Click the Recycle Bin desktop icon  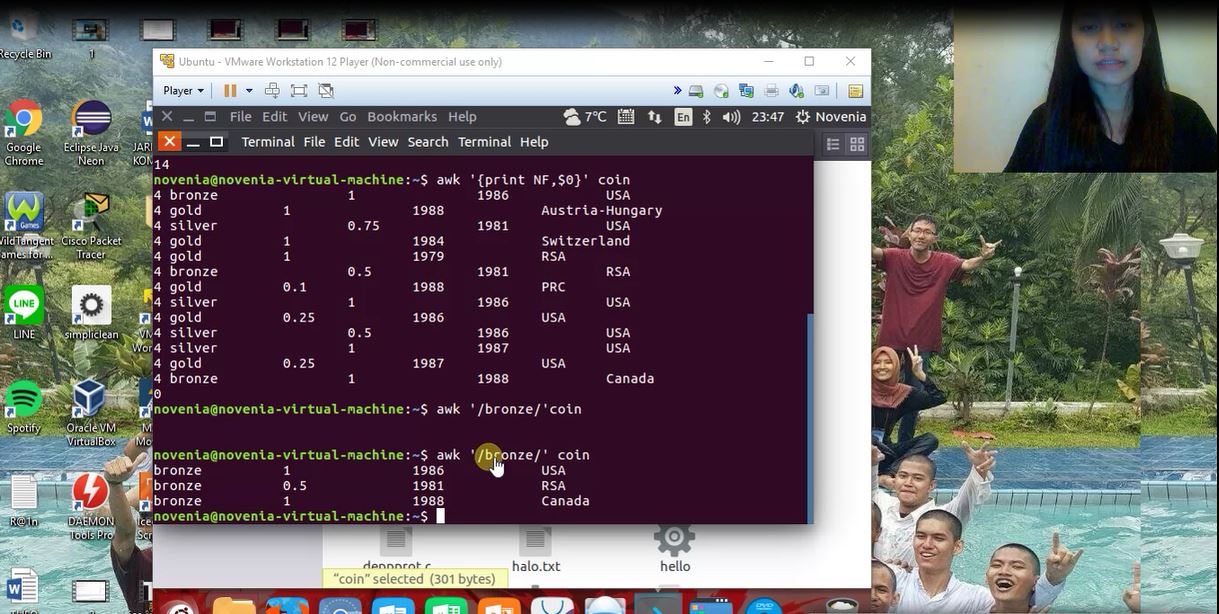[x=24, y=36]
